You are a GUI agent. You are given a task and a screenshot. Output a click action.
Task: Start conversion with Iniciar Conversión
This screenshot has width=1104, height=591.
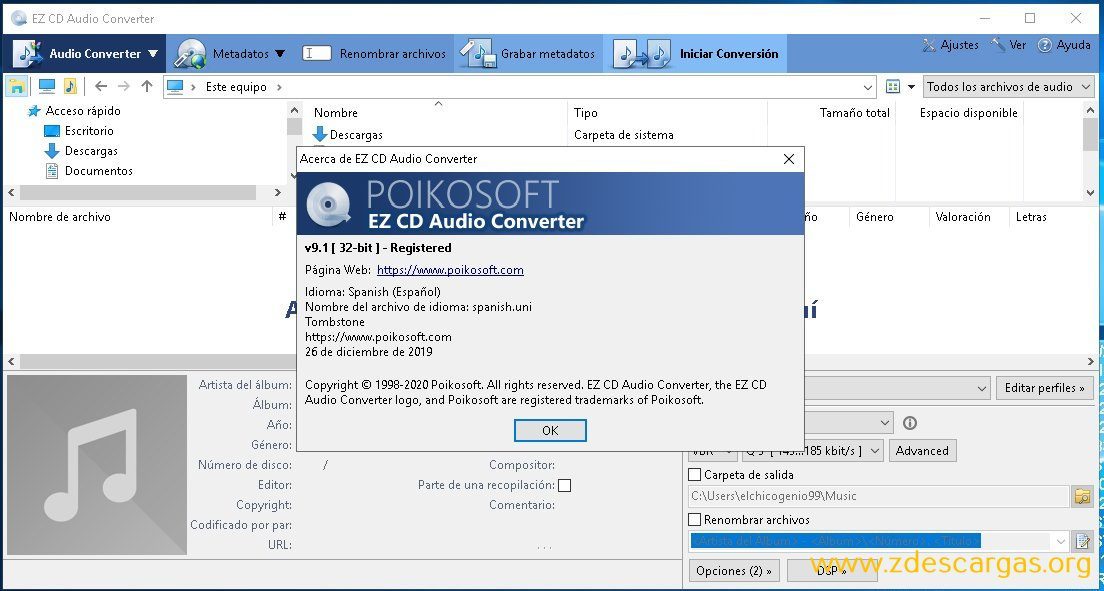(696, 54)
